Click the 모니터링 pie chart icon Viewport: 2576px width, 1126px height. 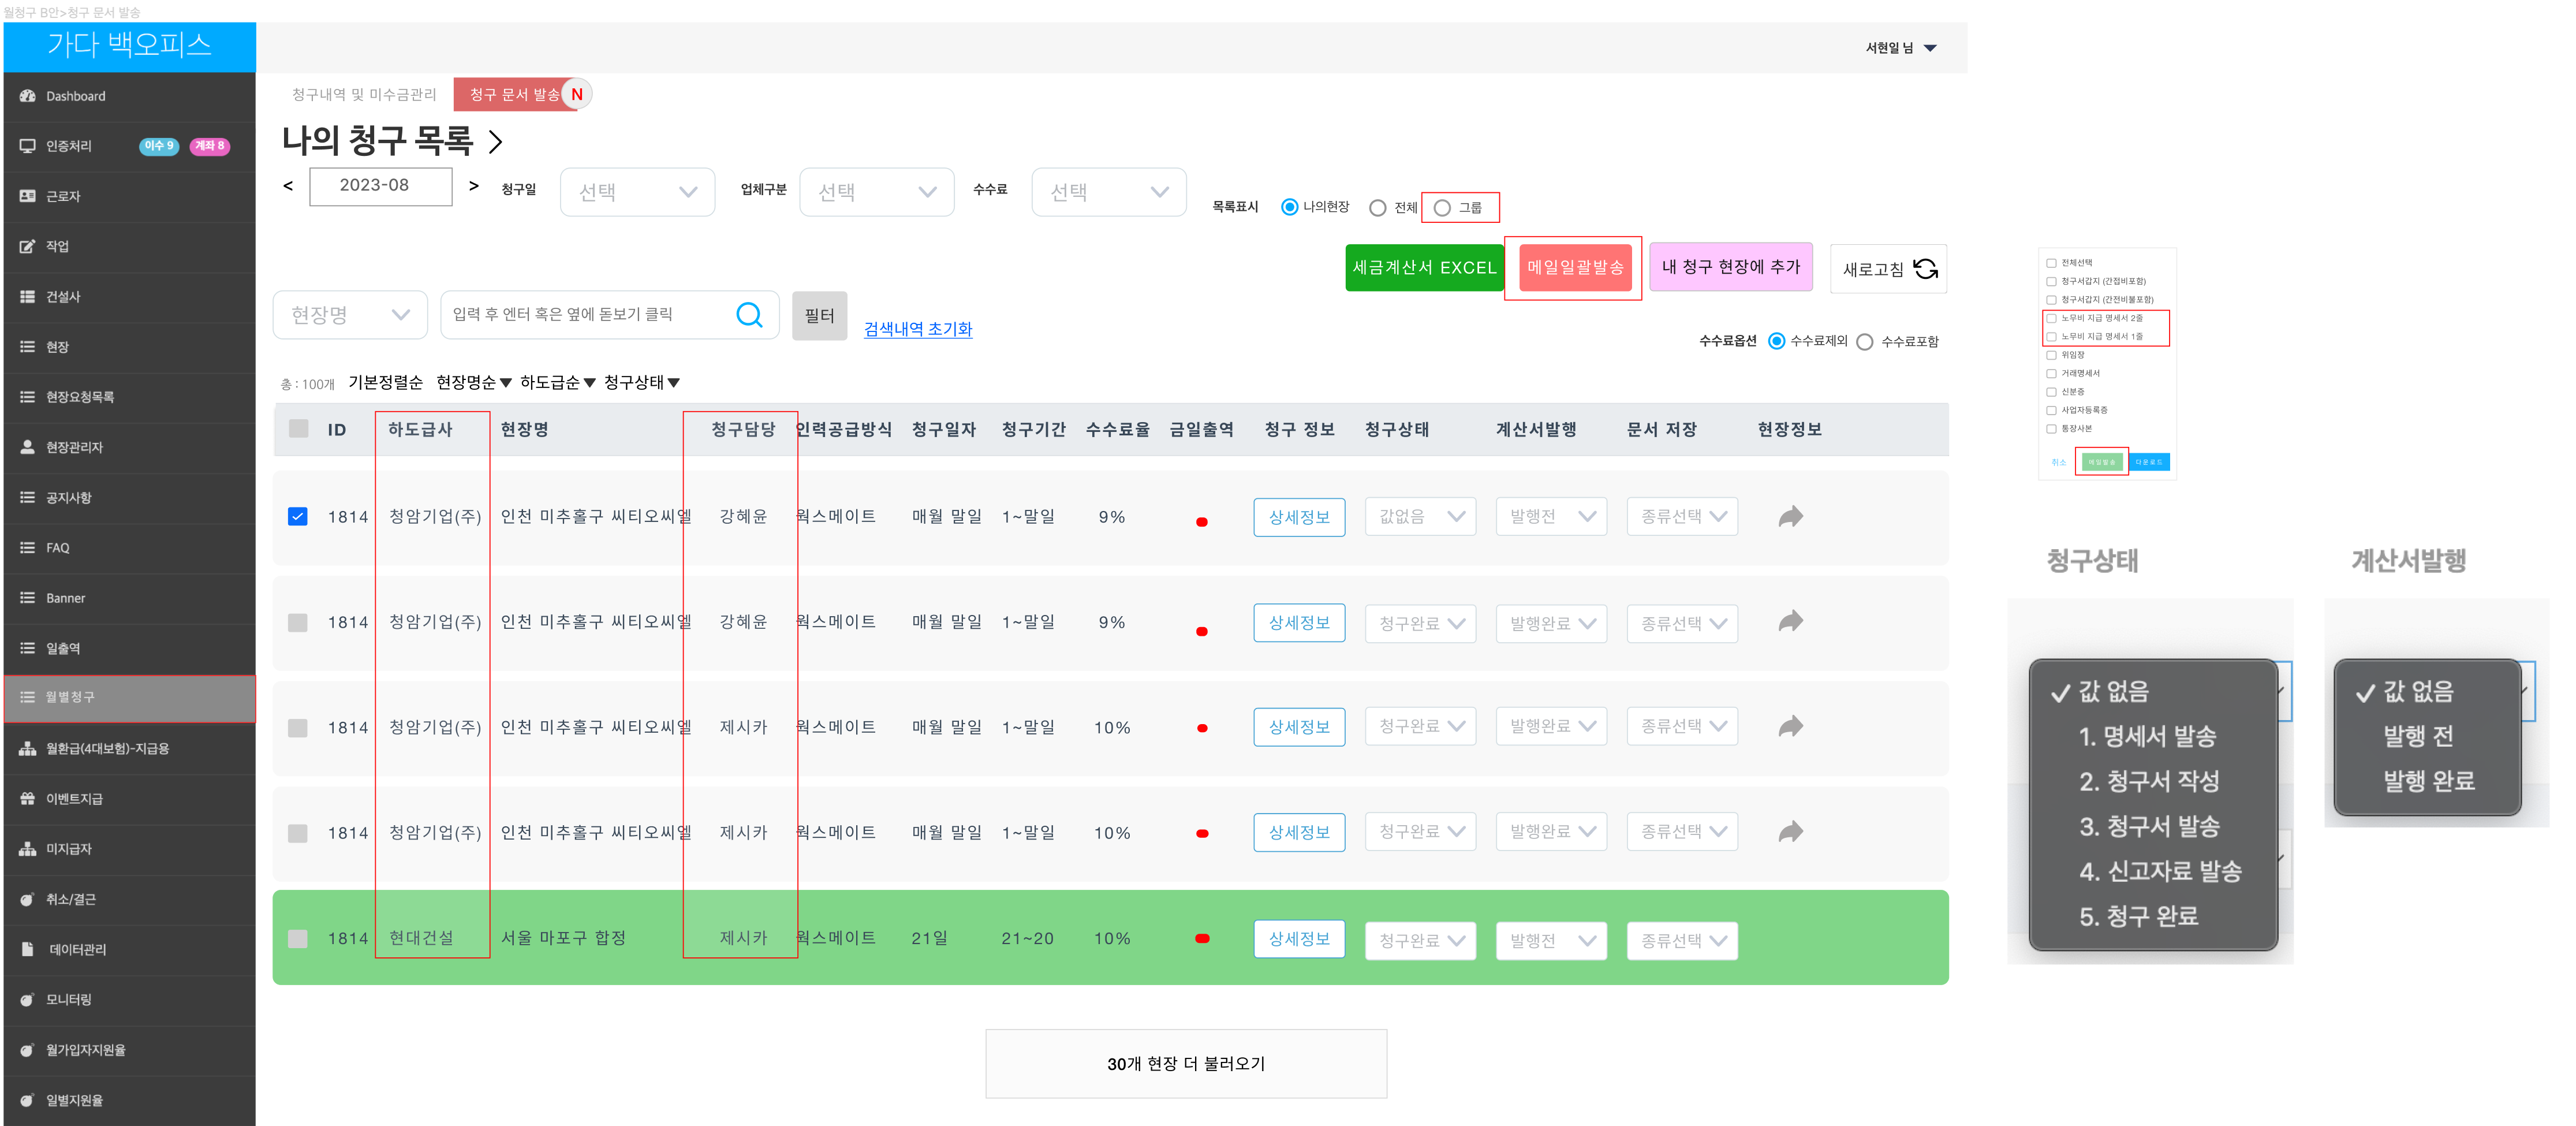pos(28,999)
